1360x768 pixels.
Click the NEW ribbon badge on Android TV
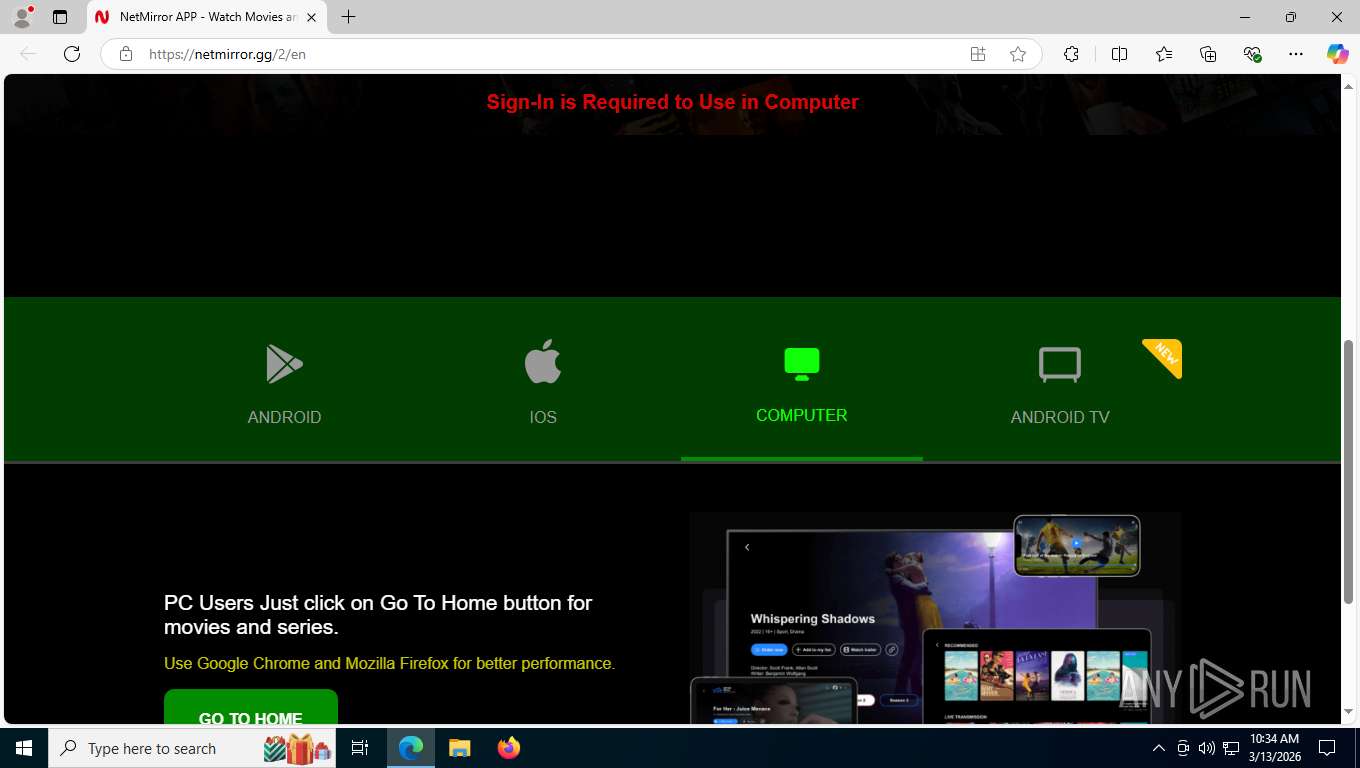click(x=1164, y=357)
